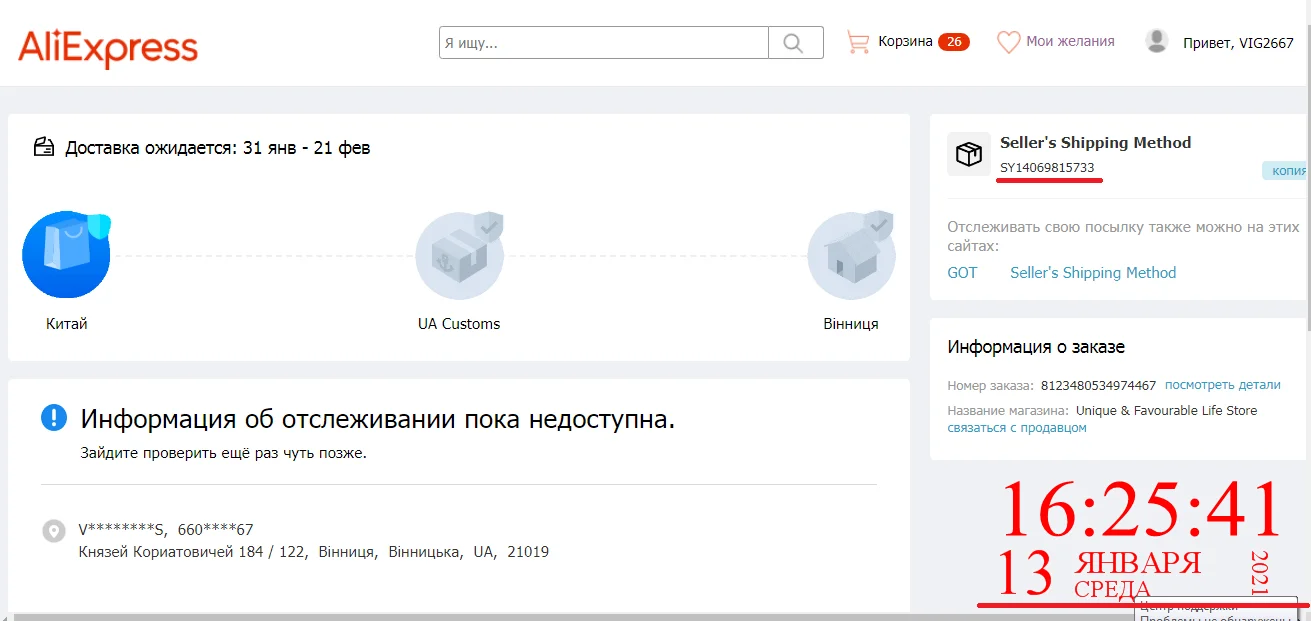This screenshot has width=1311, height=621.
Task: Click the user avatar icon
Action: (1157, 41)
